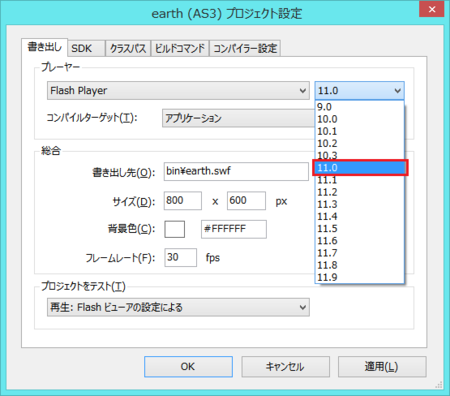Open the コンパイラー設定 tab
This screenshot has width=450, height=396.
pos(245,49)
